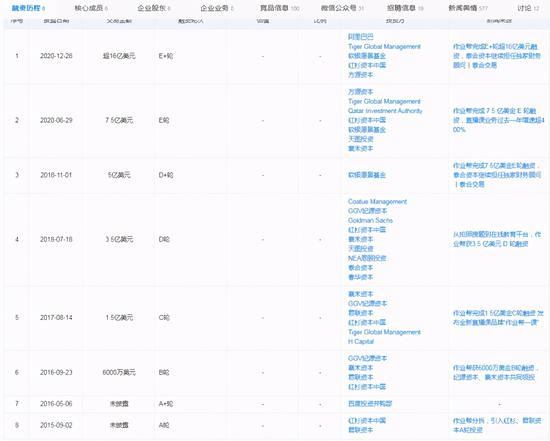Click NEA恩颐投资 in the D轮 row
Image resolution: width=550 pixels, height=441 pixels.
(x=367, y=258)
